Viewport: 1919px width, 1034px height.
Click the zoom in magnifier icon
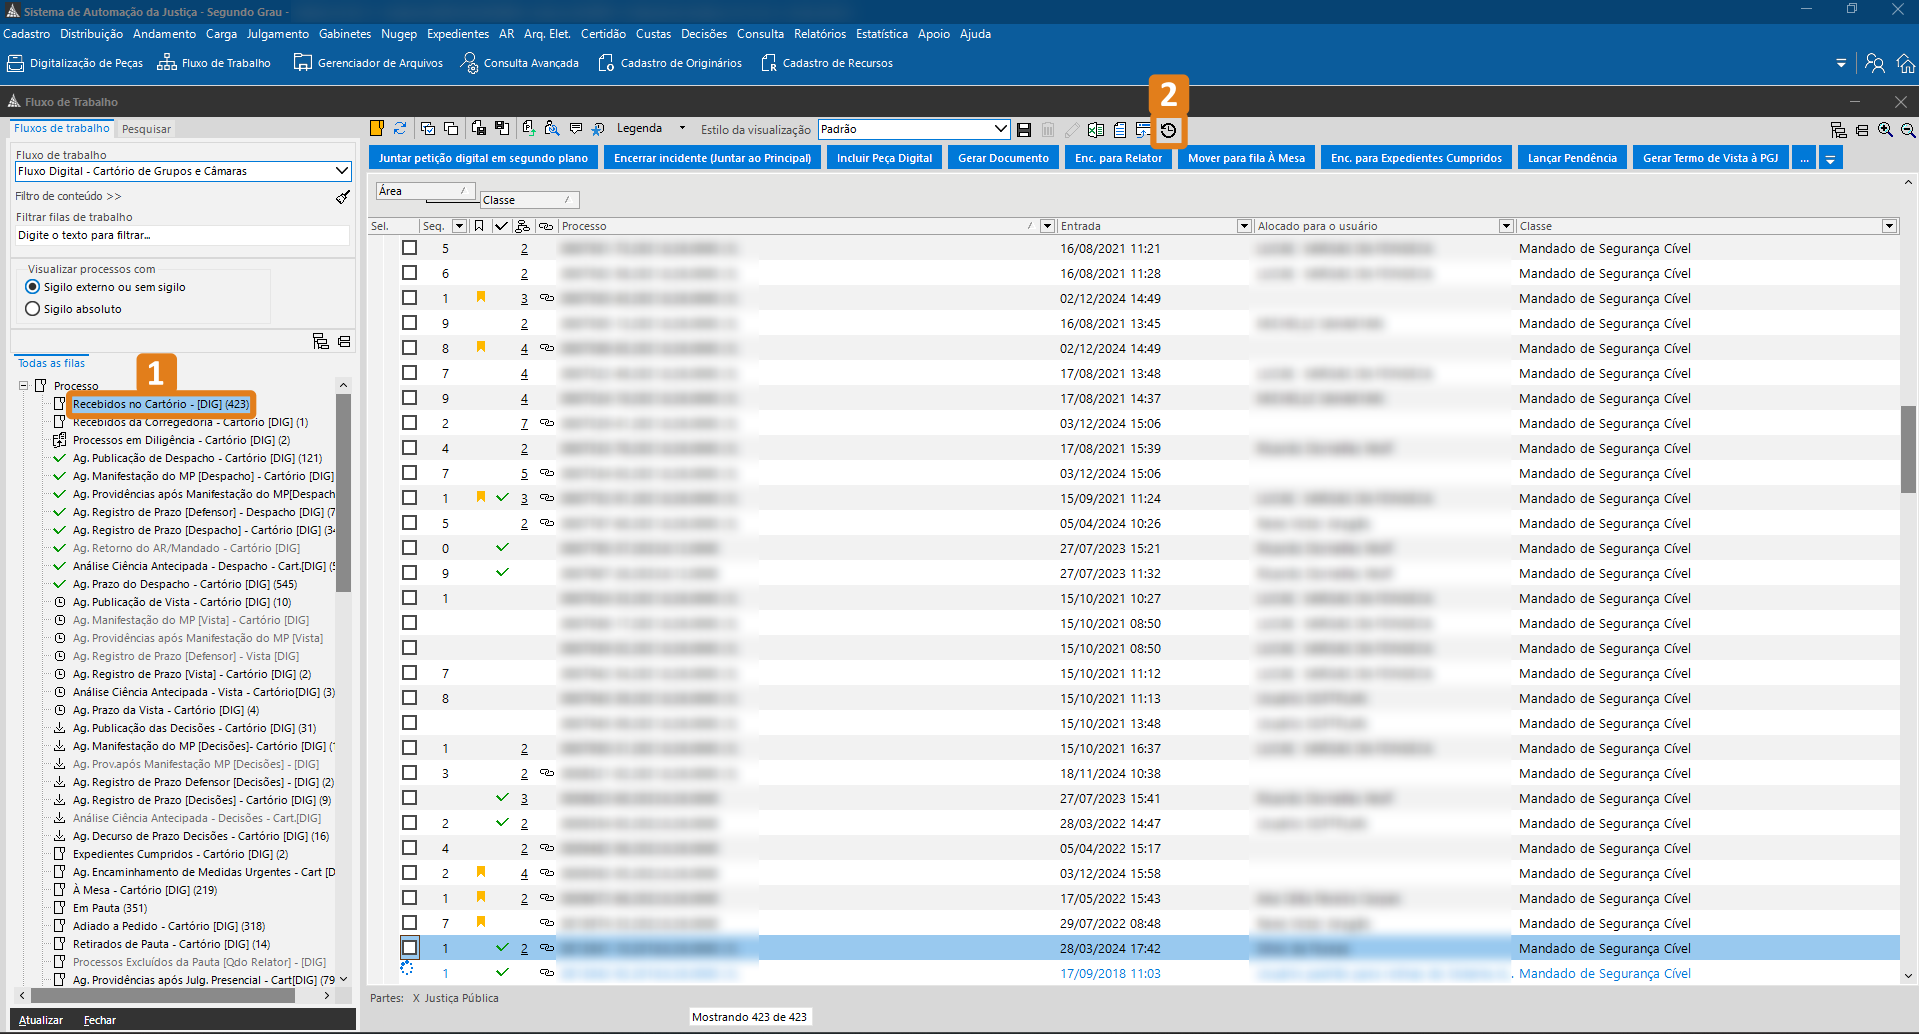pyautogui.click(x=1885, y=130)
